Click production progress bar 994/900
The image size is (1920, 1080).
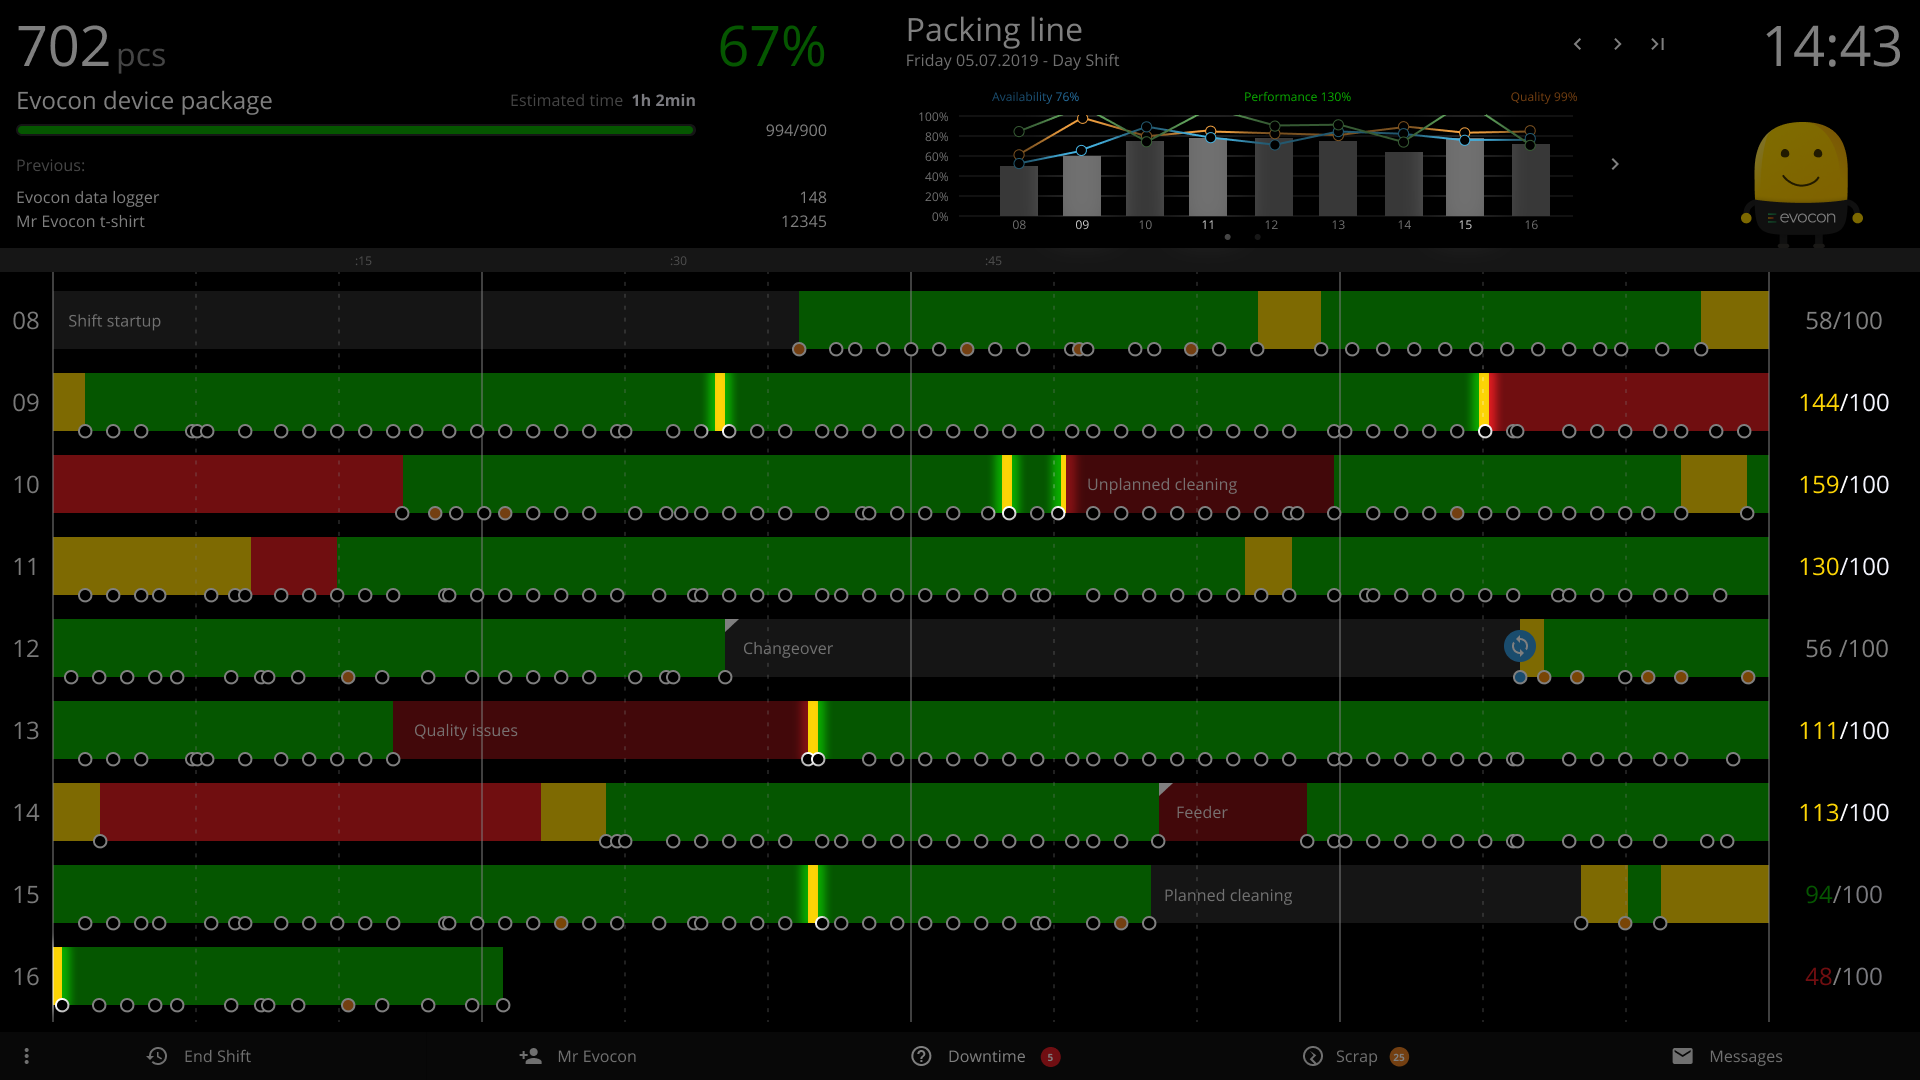pos(355,130)
